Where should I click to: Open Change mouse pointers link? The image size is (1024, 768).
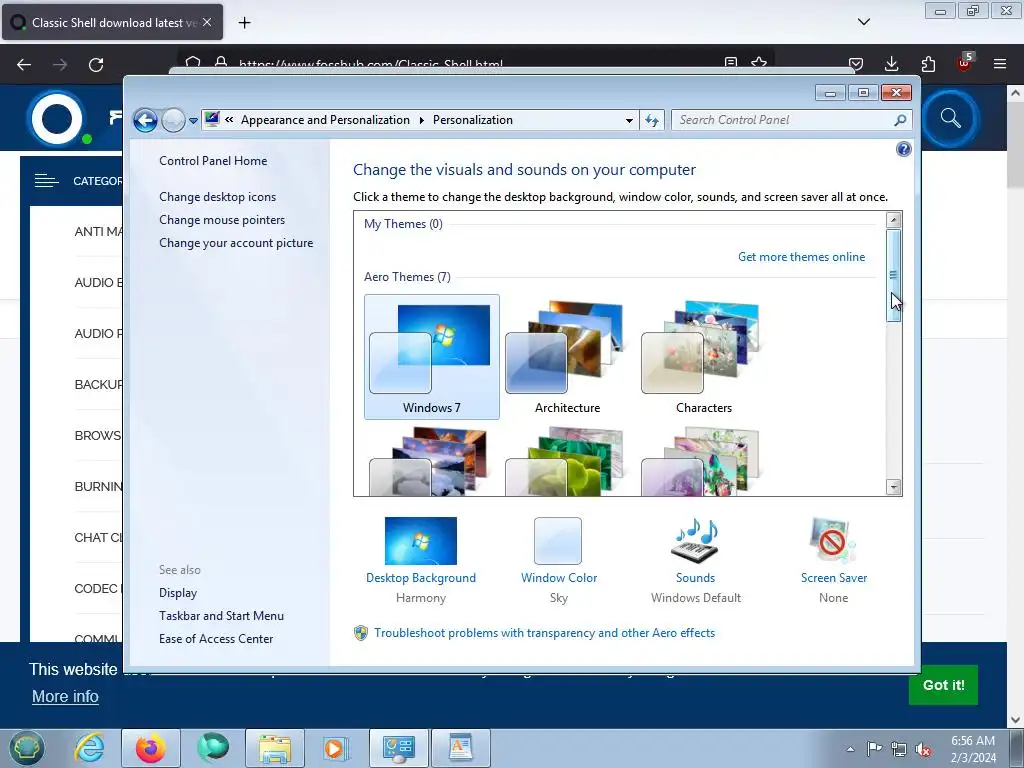(x=222, y=219)
